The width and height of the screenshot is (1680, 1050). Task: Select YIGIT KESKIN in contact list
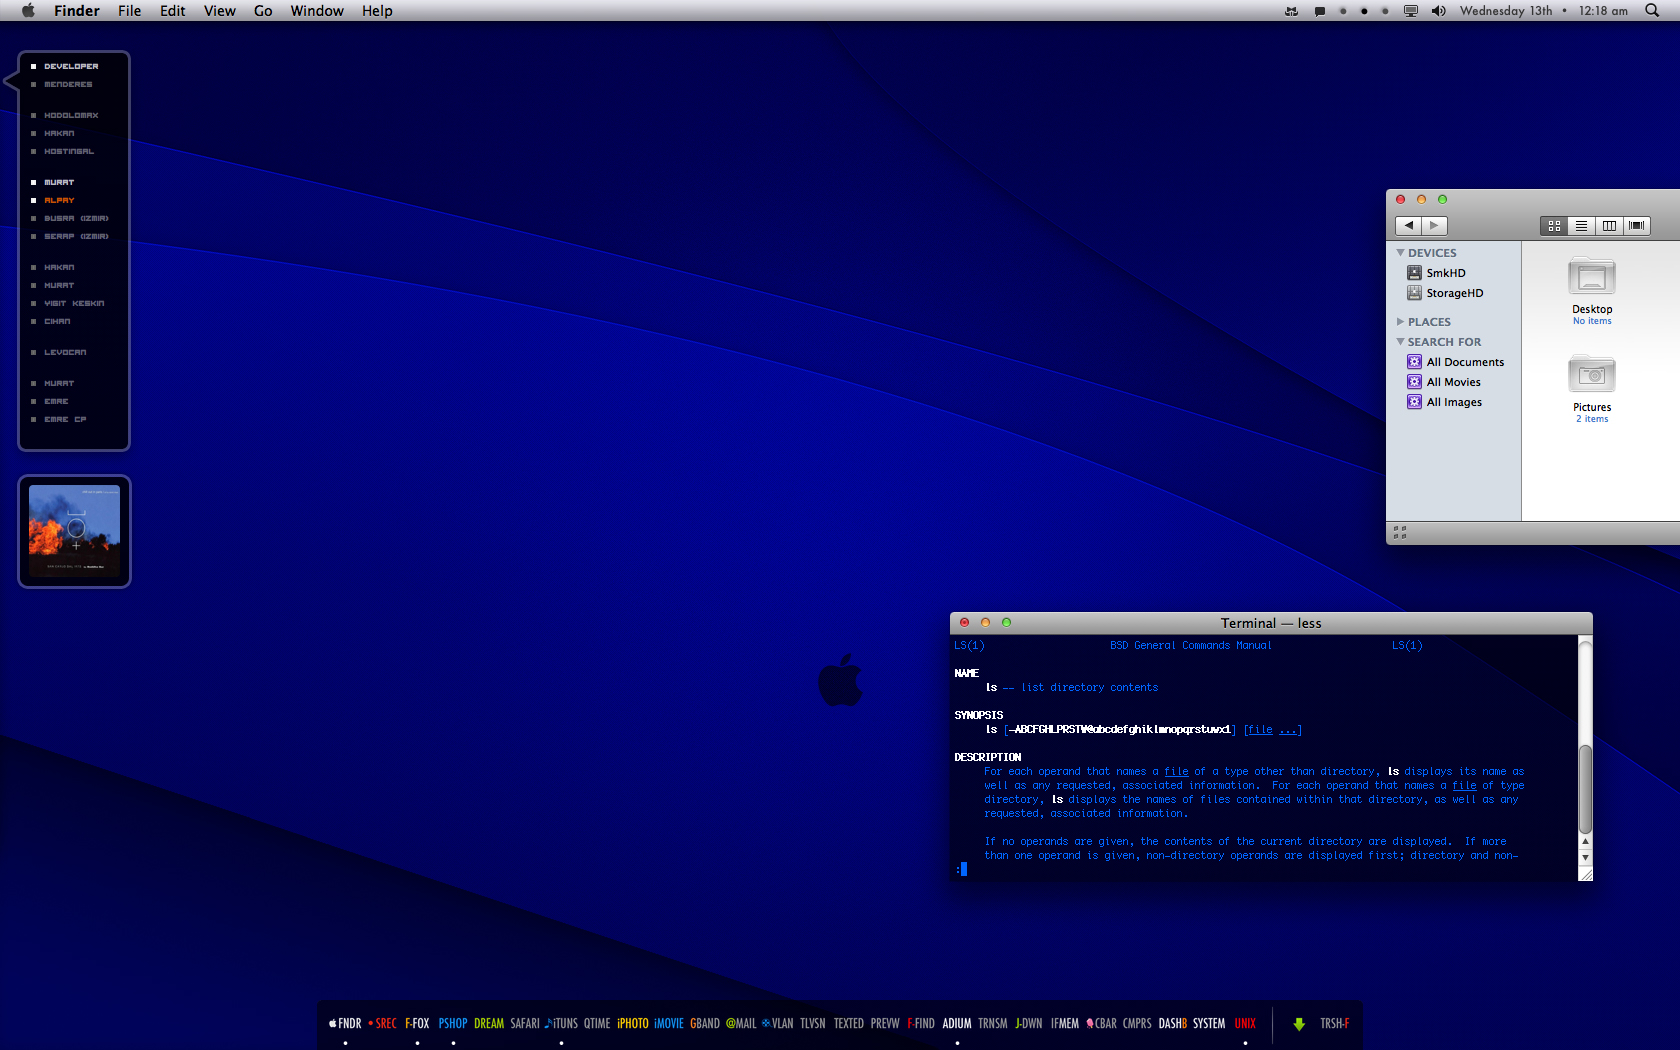(x=74, y=303)
